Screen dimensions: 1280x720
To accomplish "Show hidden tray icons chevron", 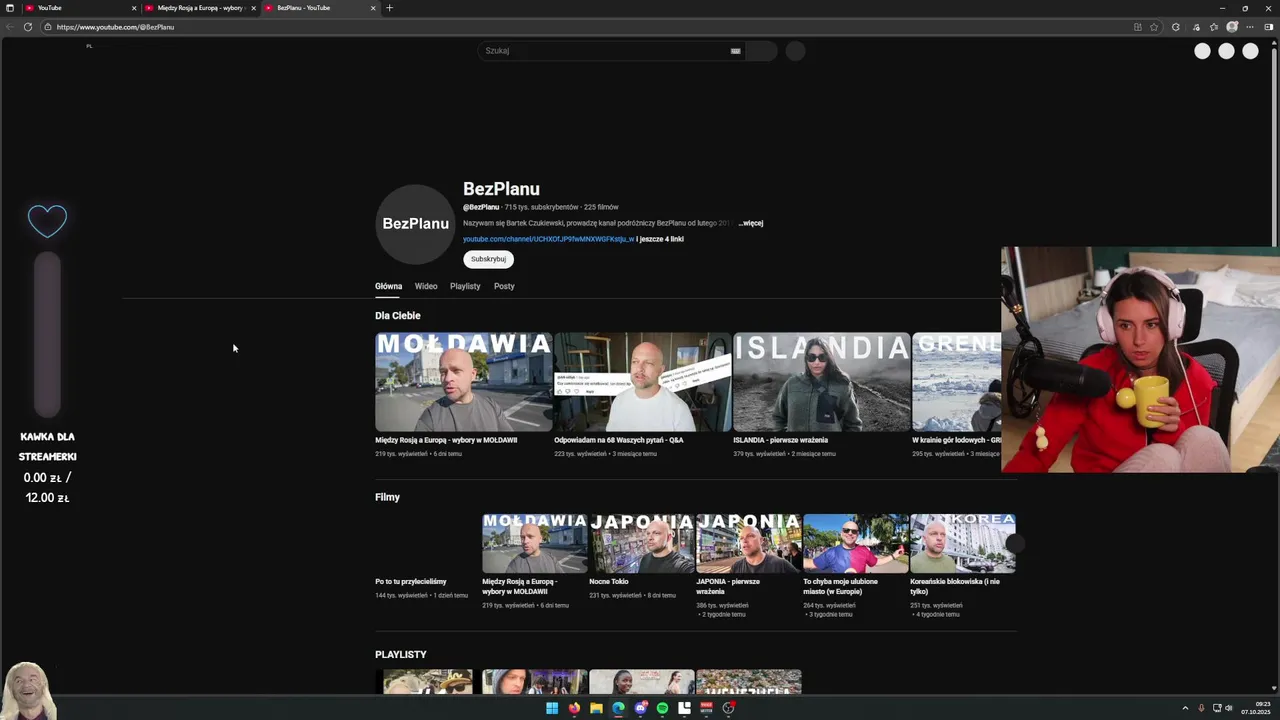I will 1185,708.
